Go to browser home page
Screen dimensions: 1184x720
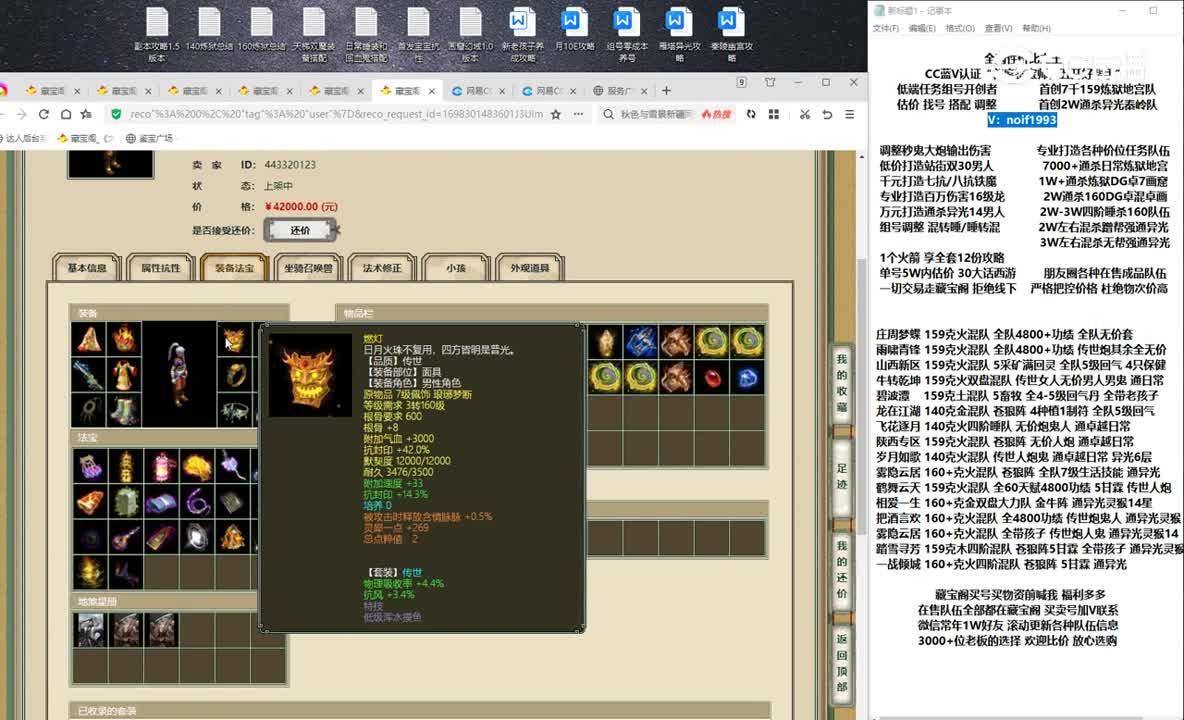point(66,114)
